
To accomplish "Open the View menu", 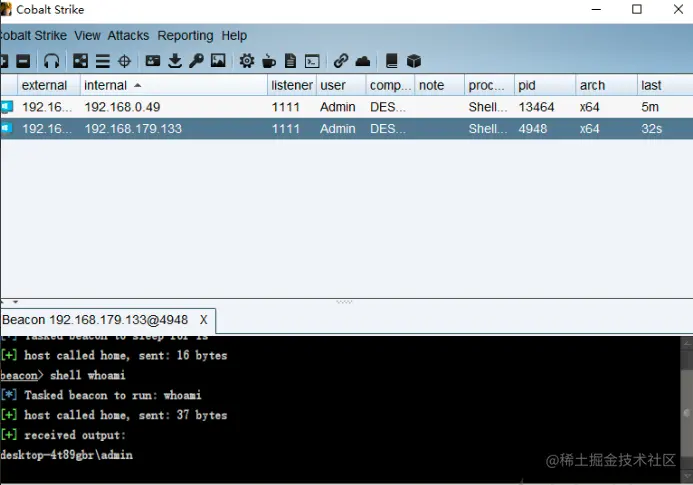I will tap(87, 35).
